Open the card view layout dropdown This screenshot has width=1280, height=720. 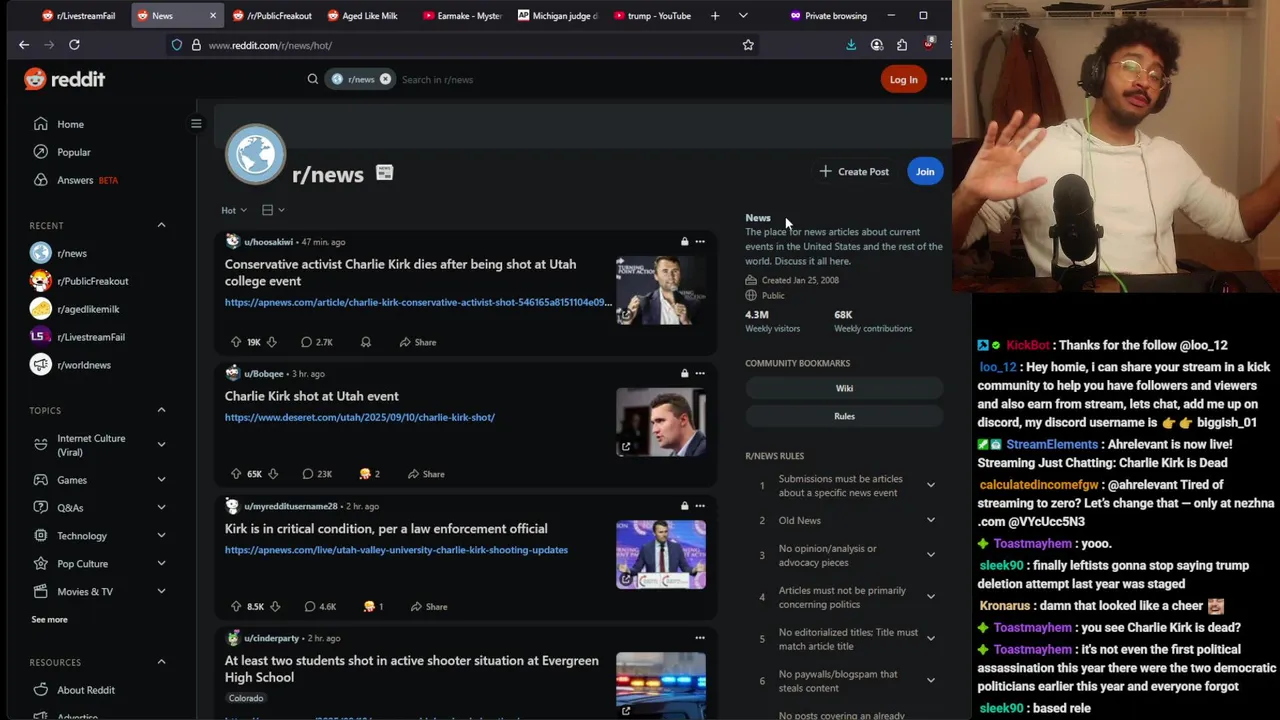coord(273,210)
